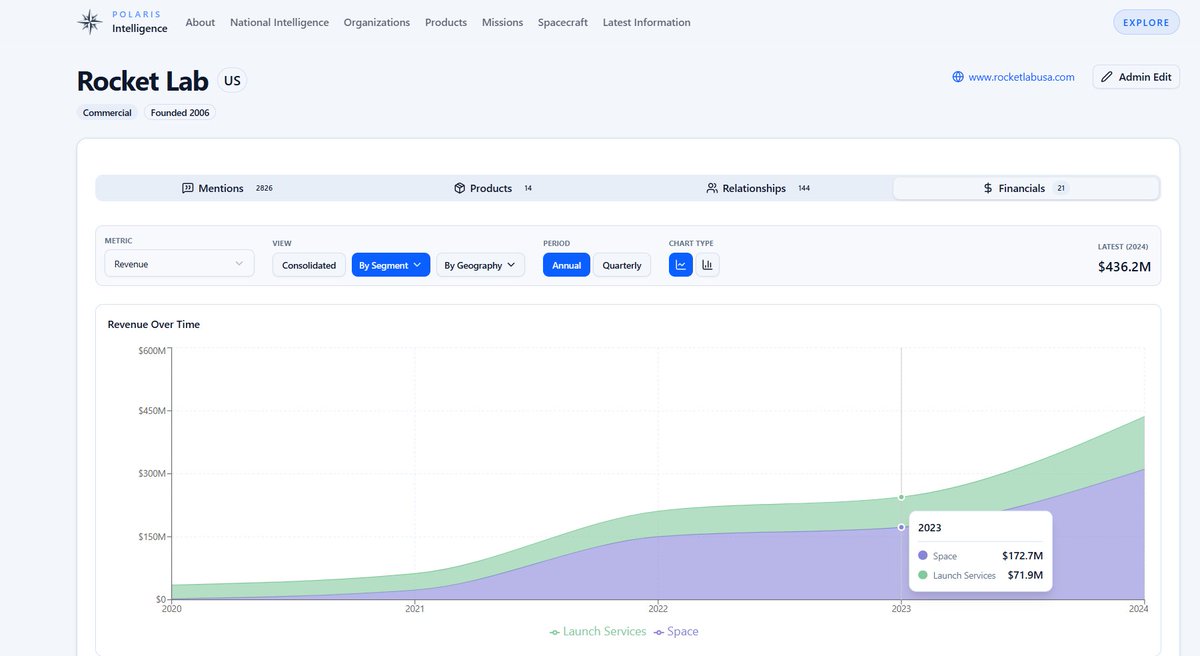Click the 2021 x-axis label
Viewport: 1200px width, 656px height.
(415, 608)
